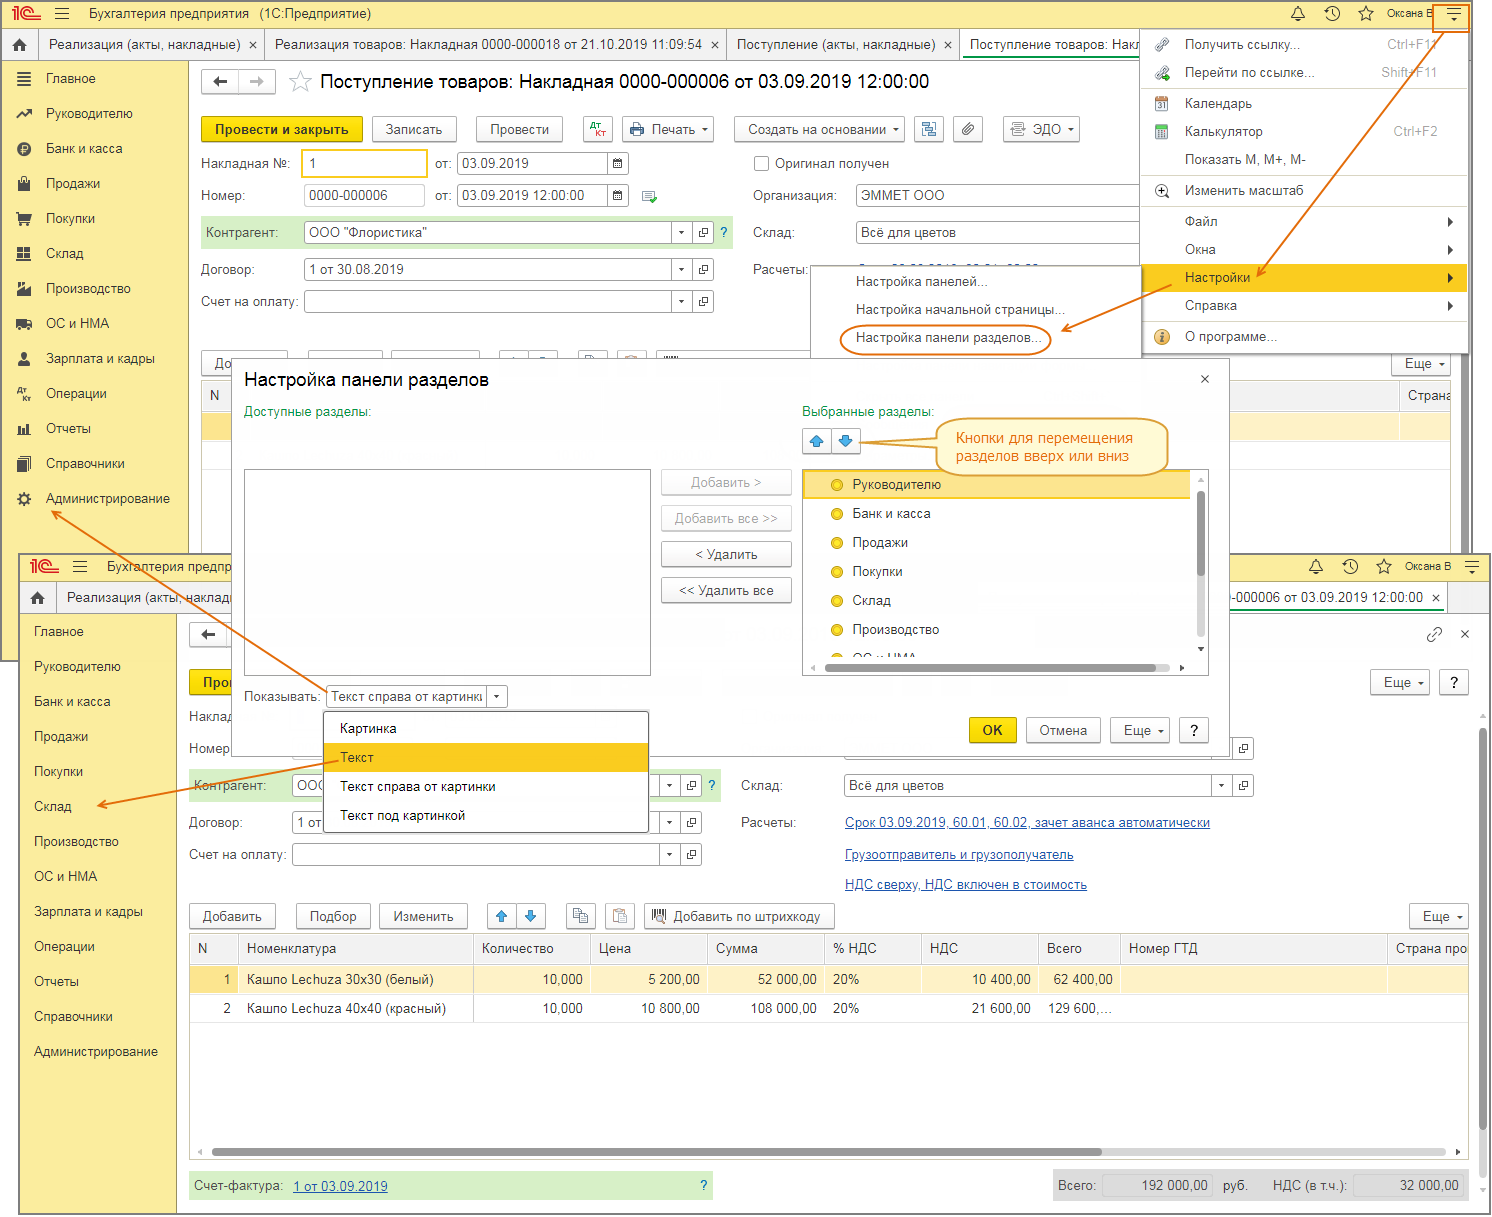Click the gear icon for Администрирование
Screen dimensions: 1492x1217
click(24, 499)
